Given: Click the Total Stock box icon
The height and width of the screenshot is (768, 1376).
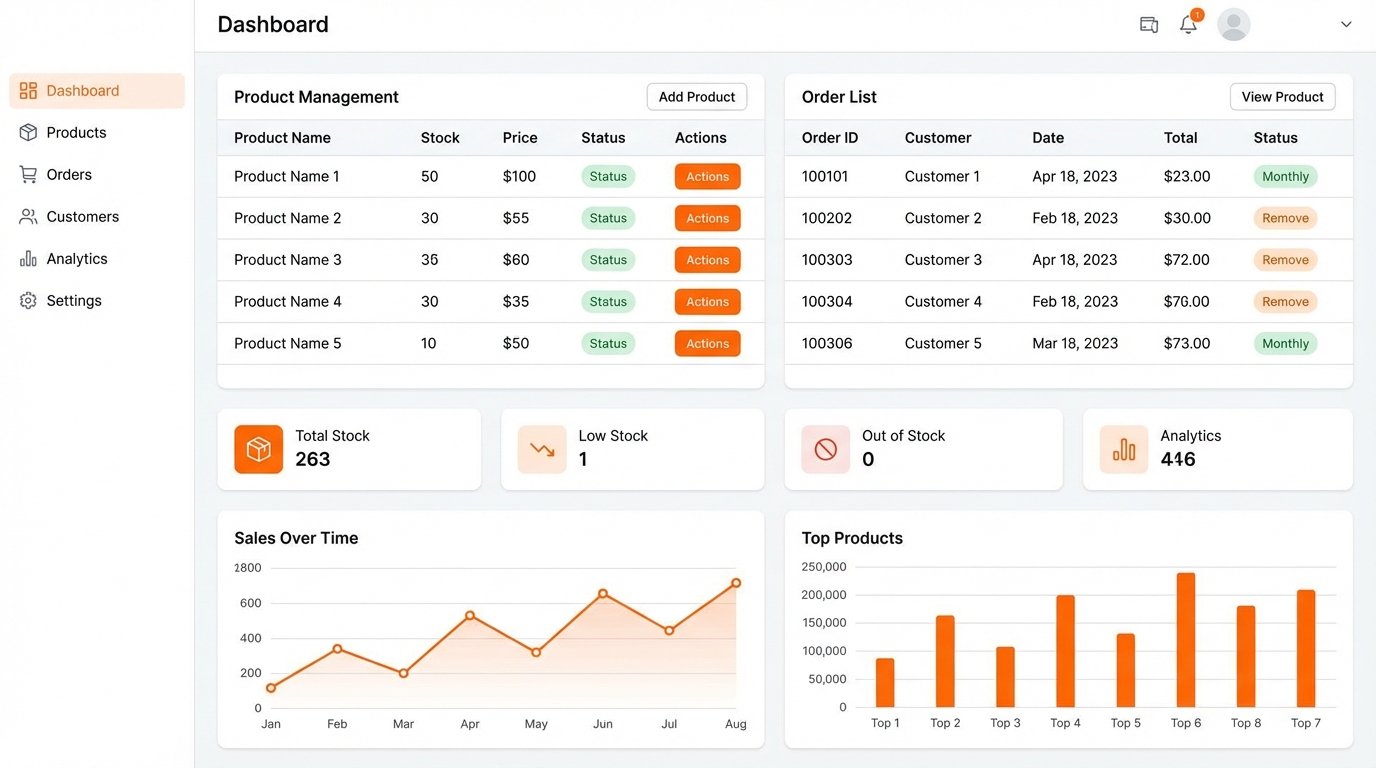Looking at the screenshot, I should tap(259, 449).
